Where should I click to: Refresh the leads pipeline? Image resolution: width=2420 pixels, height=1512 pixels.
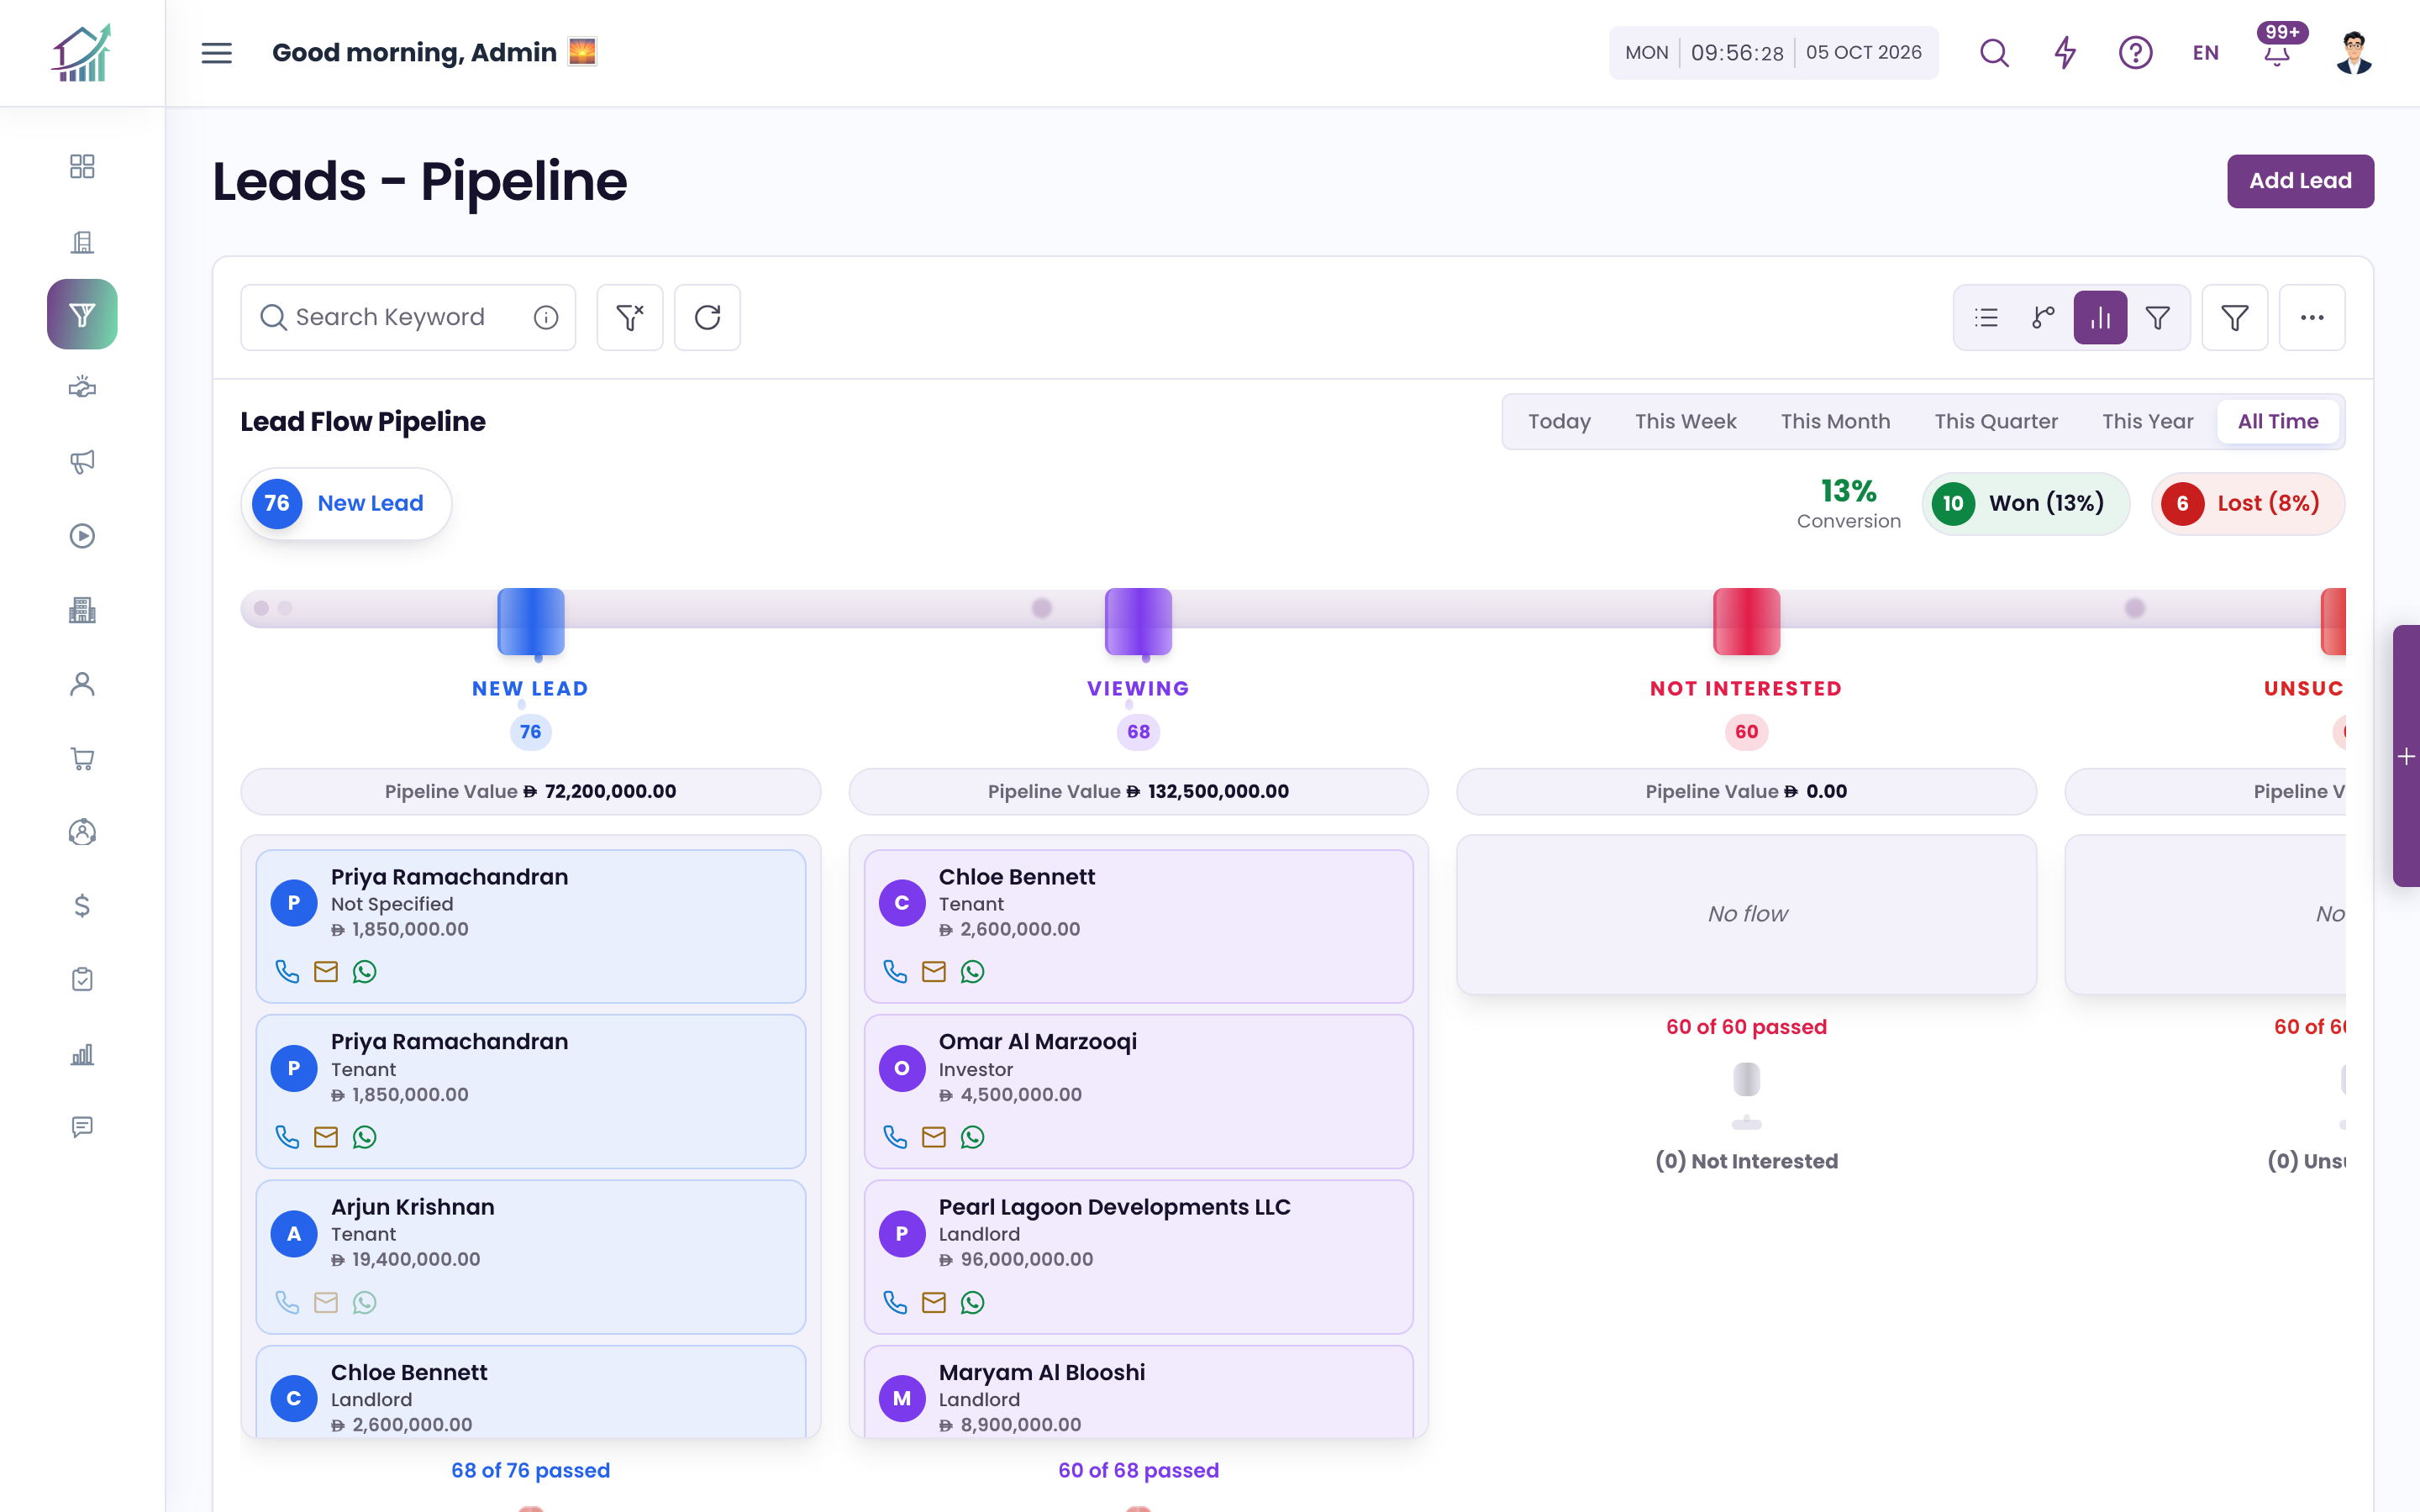pos(707,317)
